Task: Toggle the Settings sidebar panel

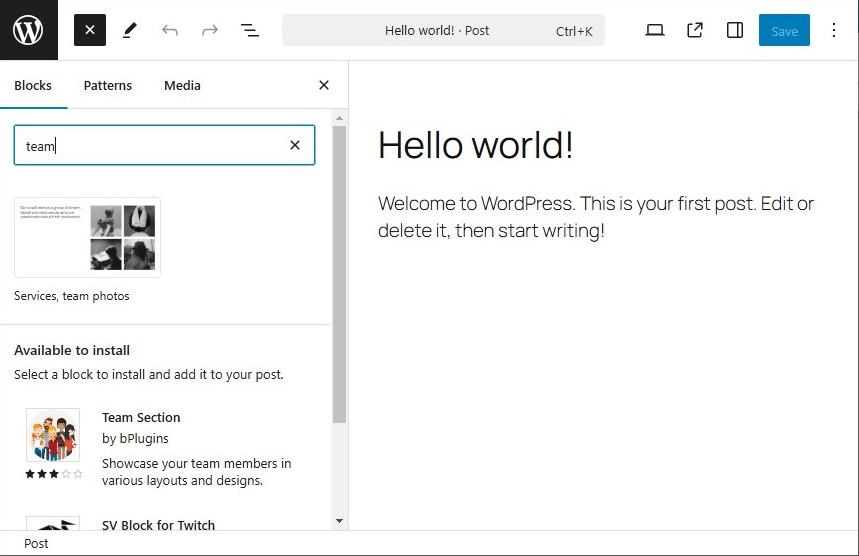Action: [x=735, y=30]
